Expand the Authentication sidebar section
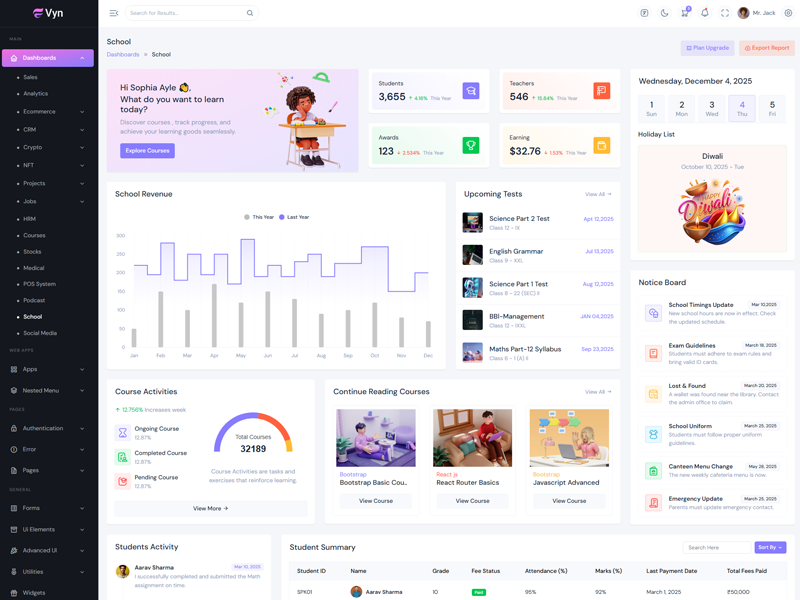 click(48, 428)
